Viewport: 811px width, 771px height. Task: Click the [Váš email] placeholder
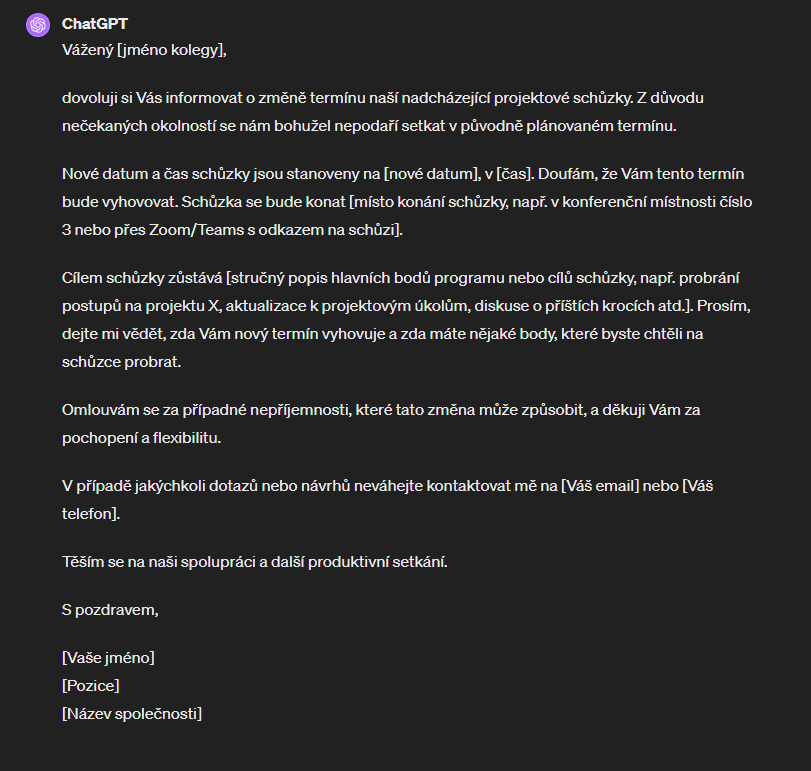[x=600, y=486]
